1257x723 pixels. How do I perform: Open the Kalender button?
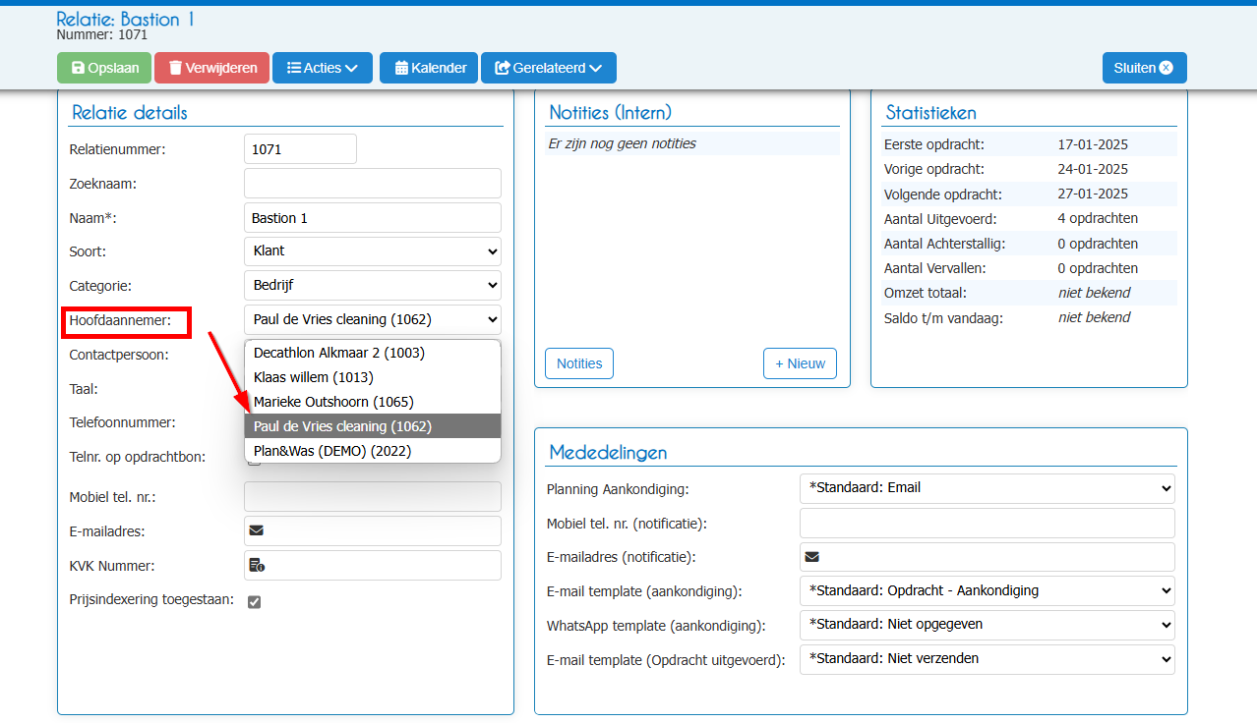(430, 68)
